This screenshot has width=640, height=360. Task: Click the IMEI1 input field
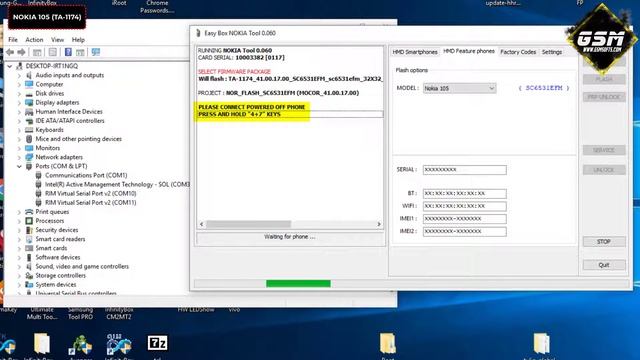tap(464, 219)
